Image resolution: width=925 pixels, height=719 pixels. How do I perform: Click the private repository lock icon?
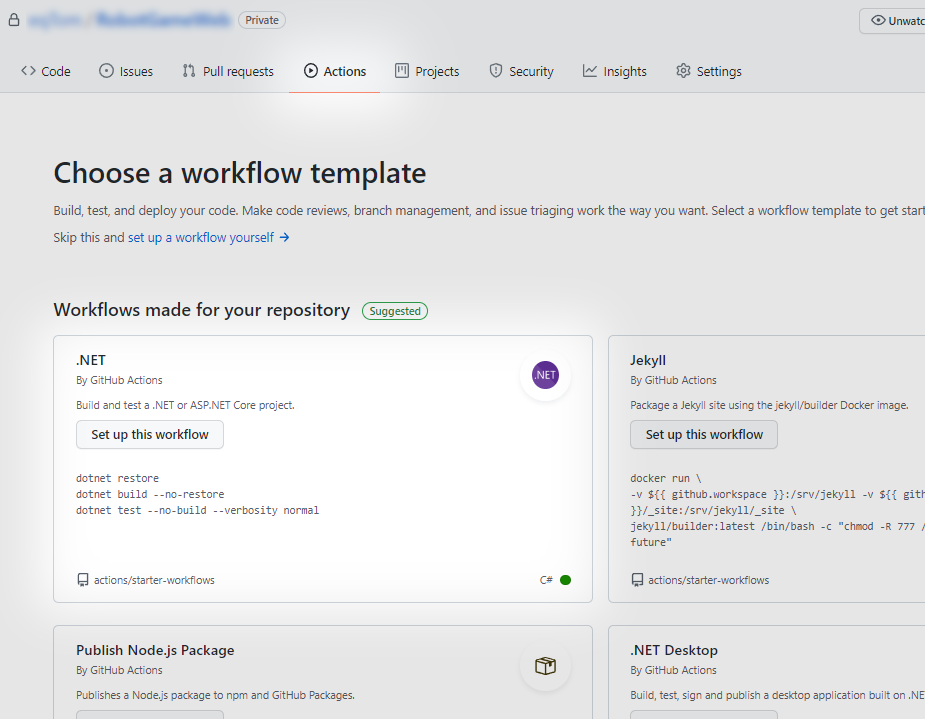[13, 20]
